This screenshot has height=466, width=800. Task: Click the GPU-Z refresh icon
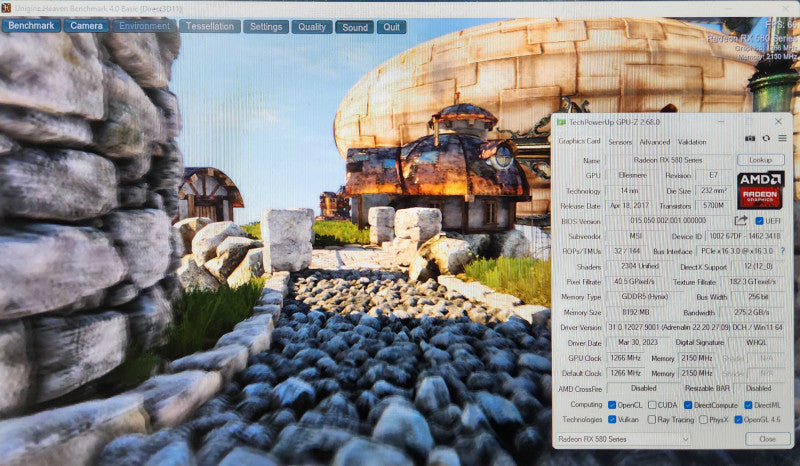(x=766, y=138)
